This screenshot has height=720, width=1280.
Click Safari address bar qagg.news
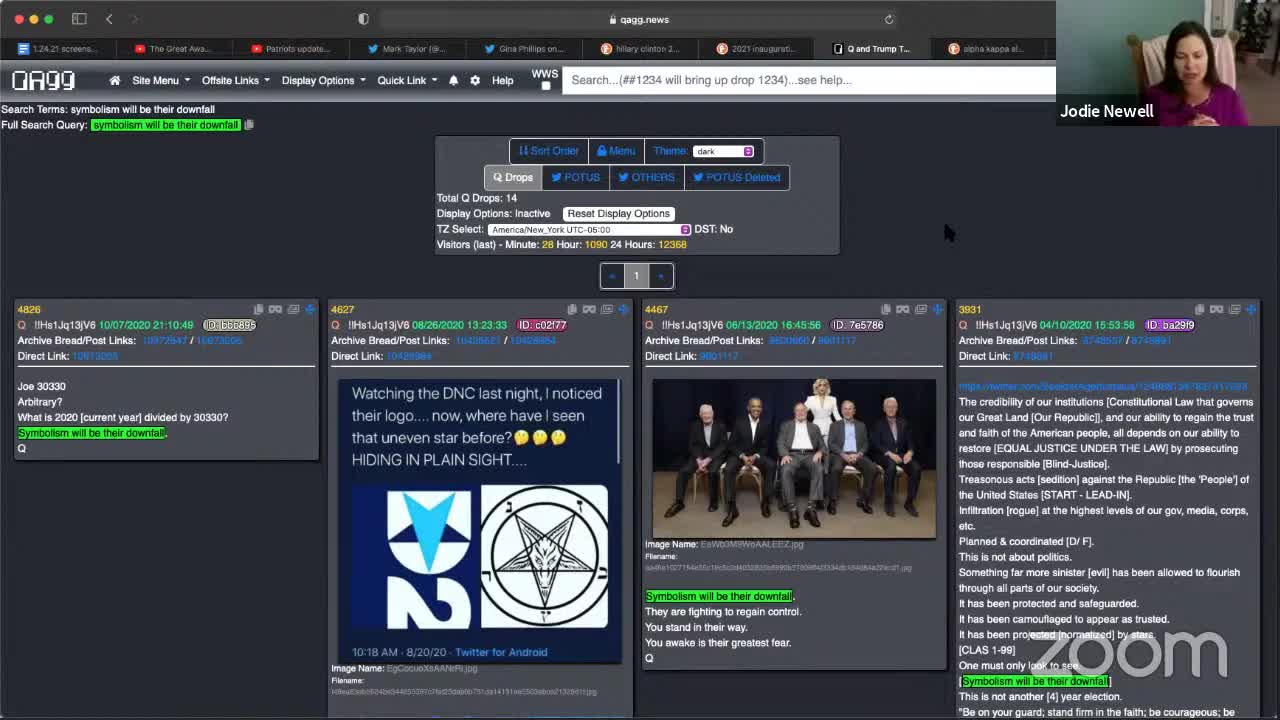point(639,19)
